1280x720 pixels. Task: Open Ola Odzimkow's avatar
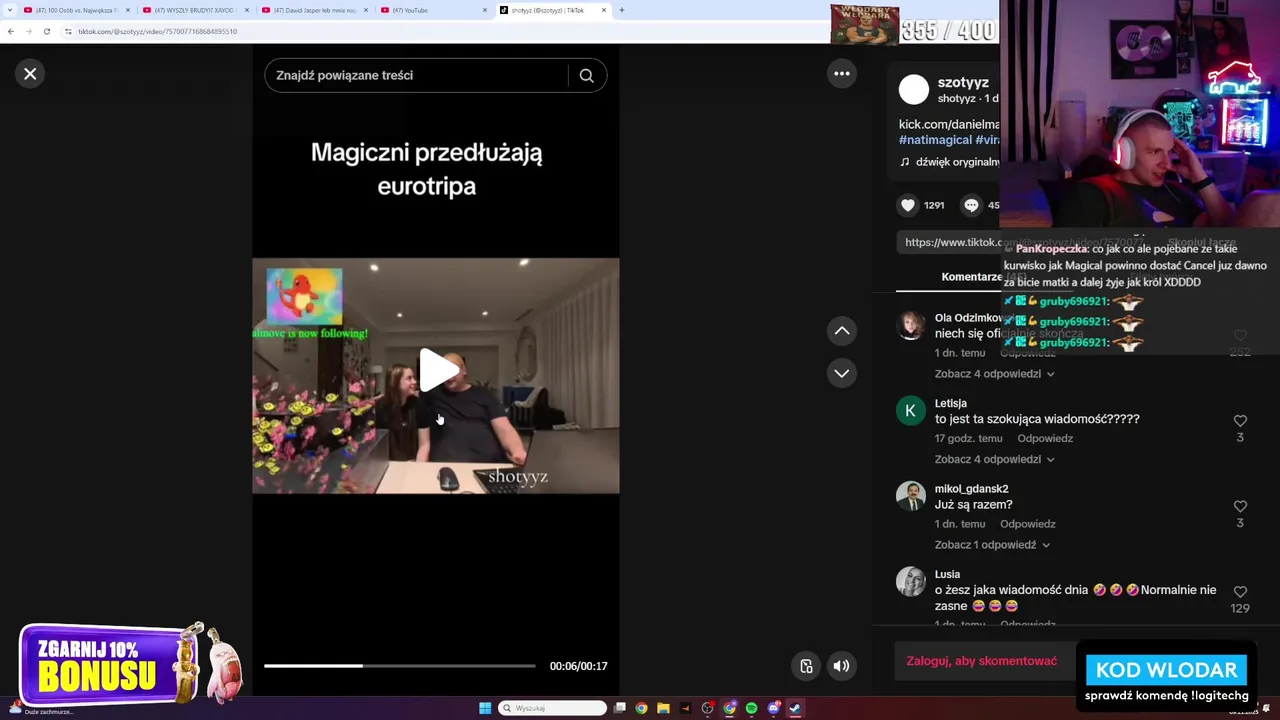click(x=911, y=325)
